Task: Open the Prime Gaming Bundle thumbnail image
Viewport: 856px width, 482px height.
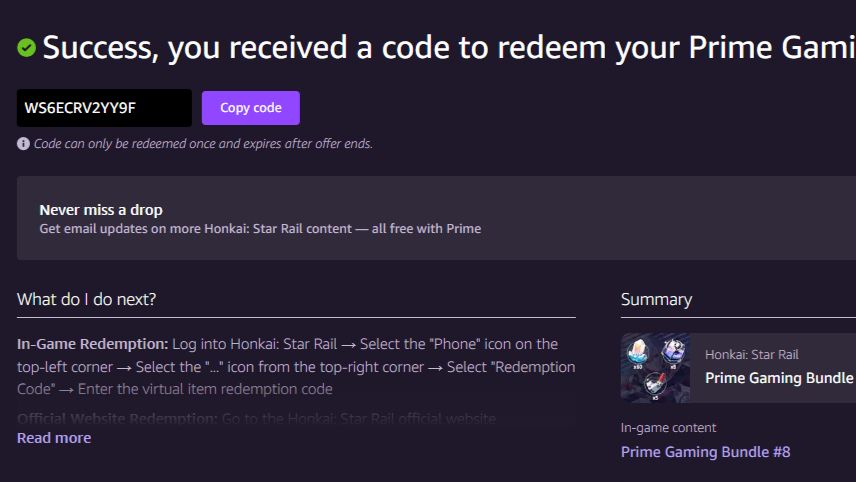Action: 655,367
